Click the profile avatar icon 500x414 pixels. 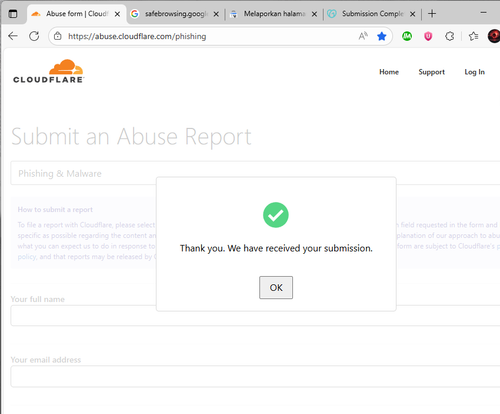[x=494, y=36]
